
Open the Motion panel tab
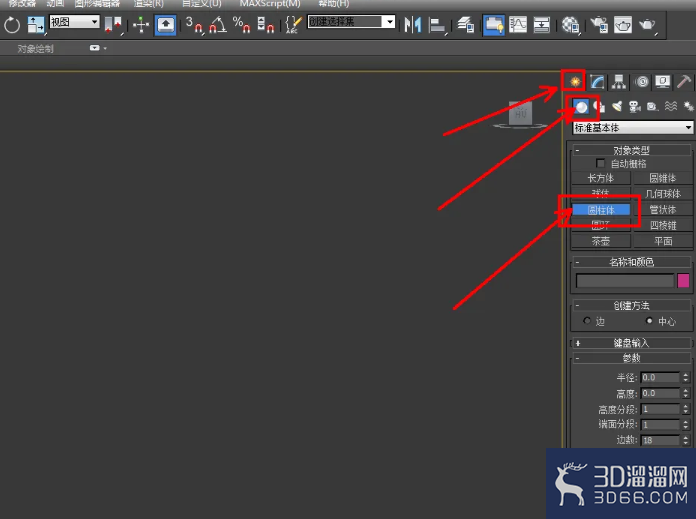pos(641,82)
